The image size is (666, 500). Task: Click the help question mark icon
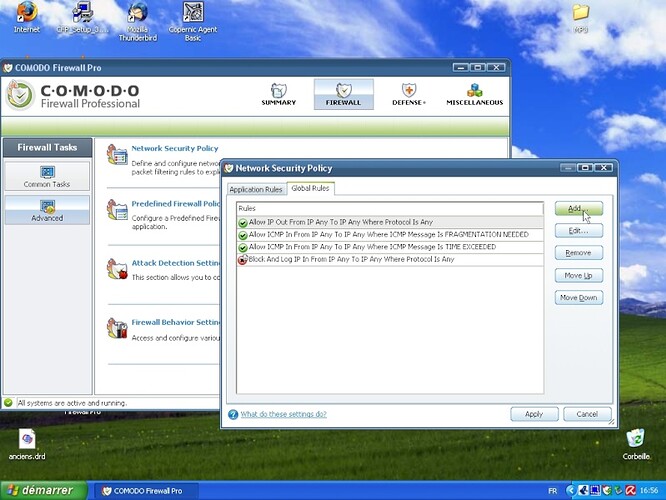[233, 414]
